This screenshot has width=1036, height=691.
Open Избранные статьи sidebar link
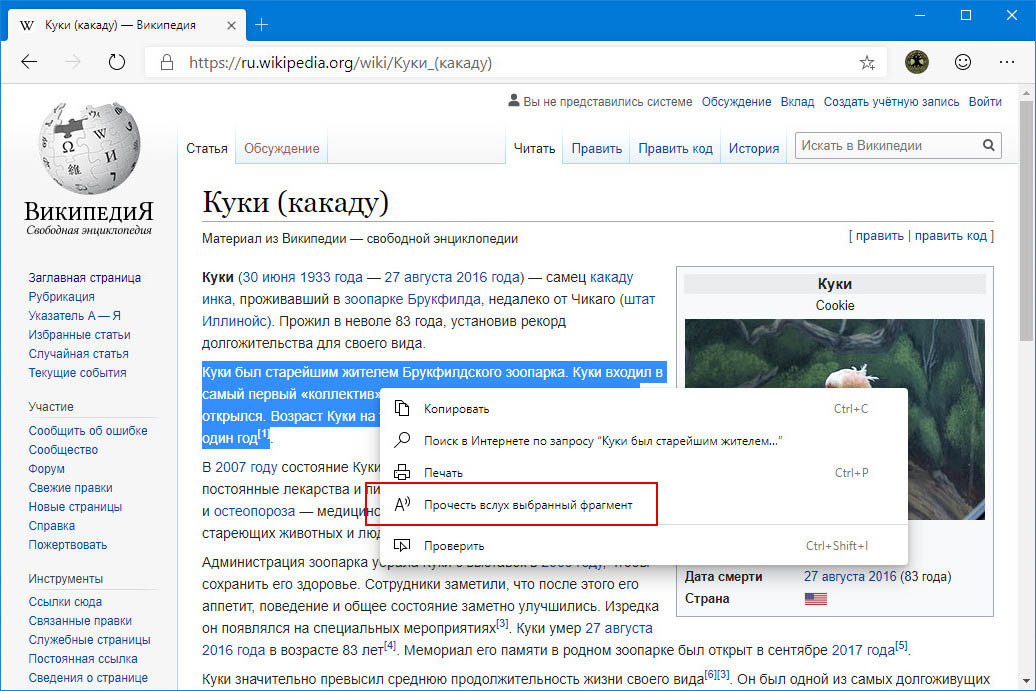pos(79,335)
